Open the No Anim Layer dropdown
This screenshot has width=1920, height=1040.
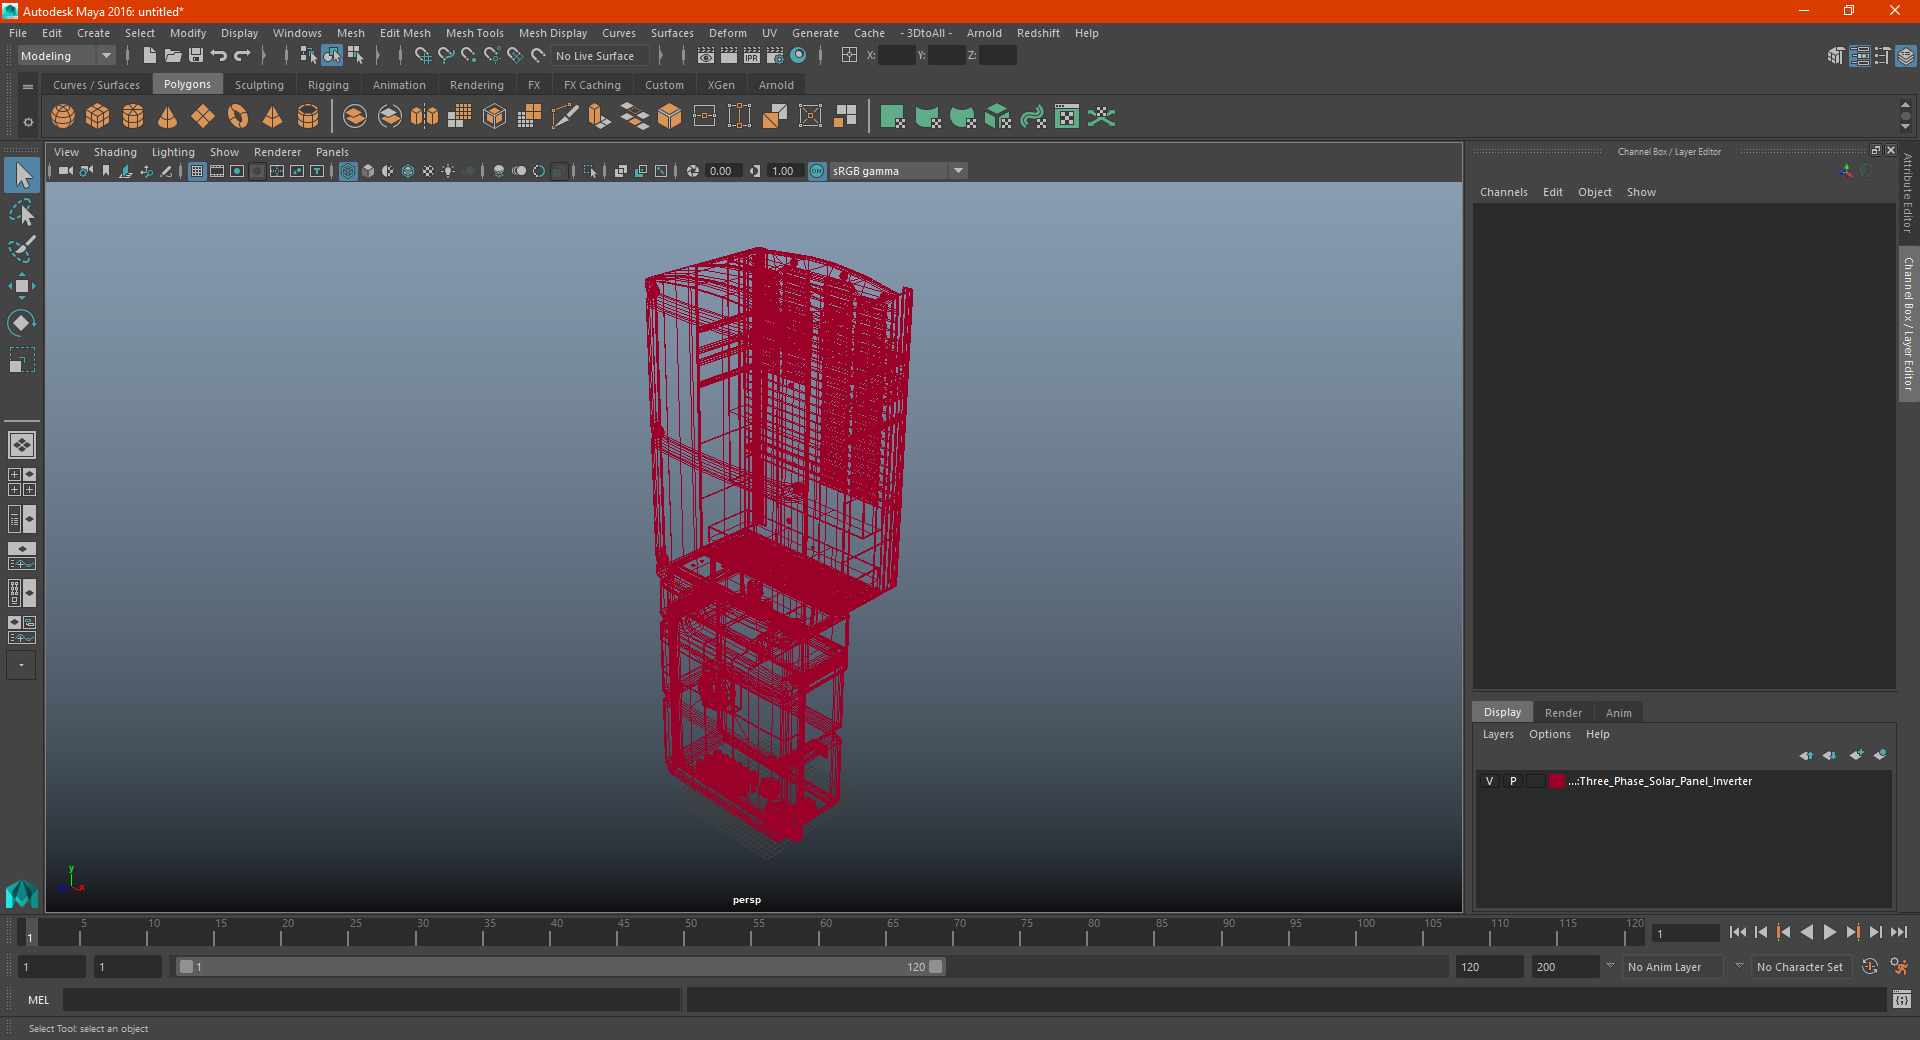(1684, 967)
